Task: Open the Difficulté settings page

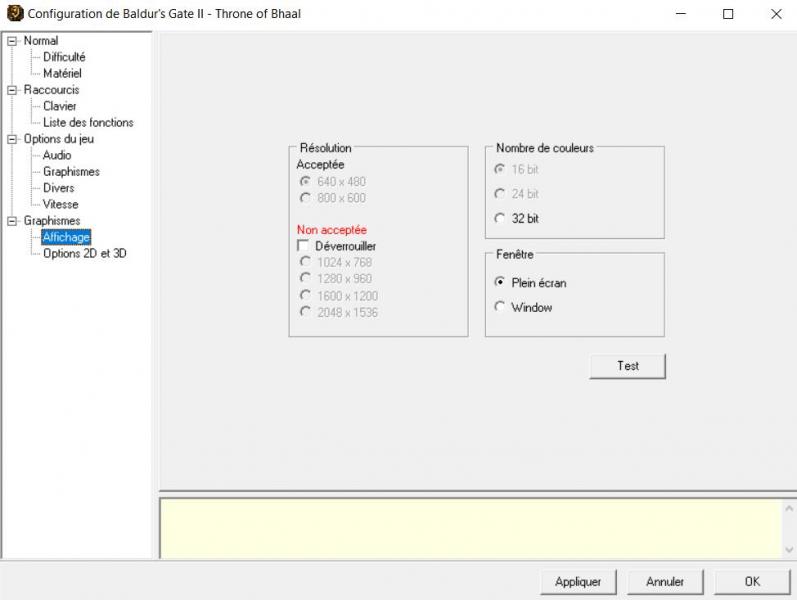Action: tap(64, 57)
